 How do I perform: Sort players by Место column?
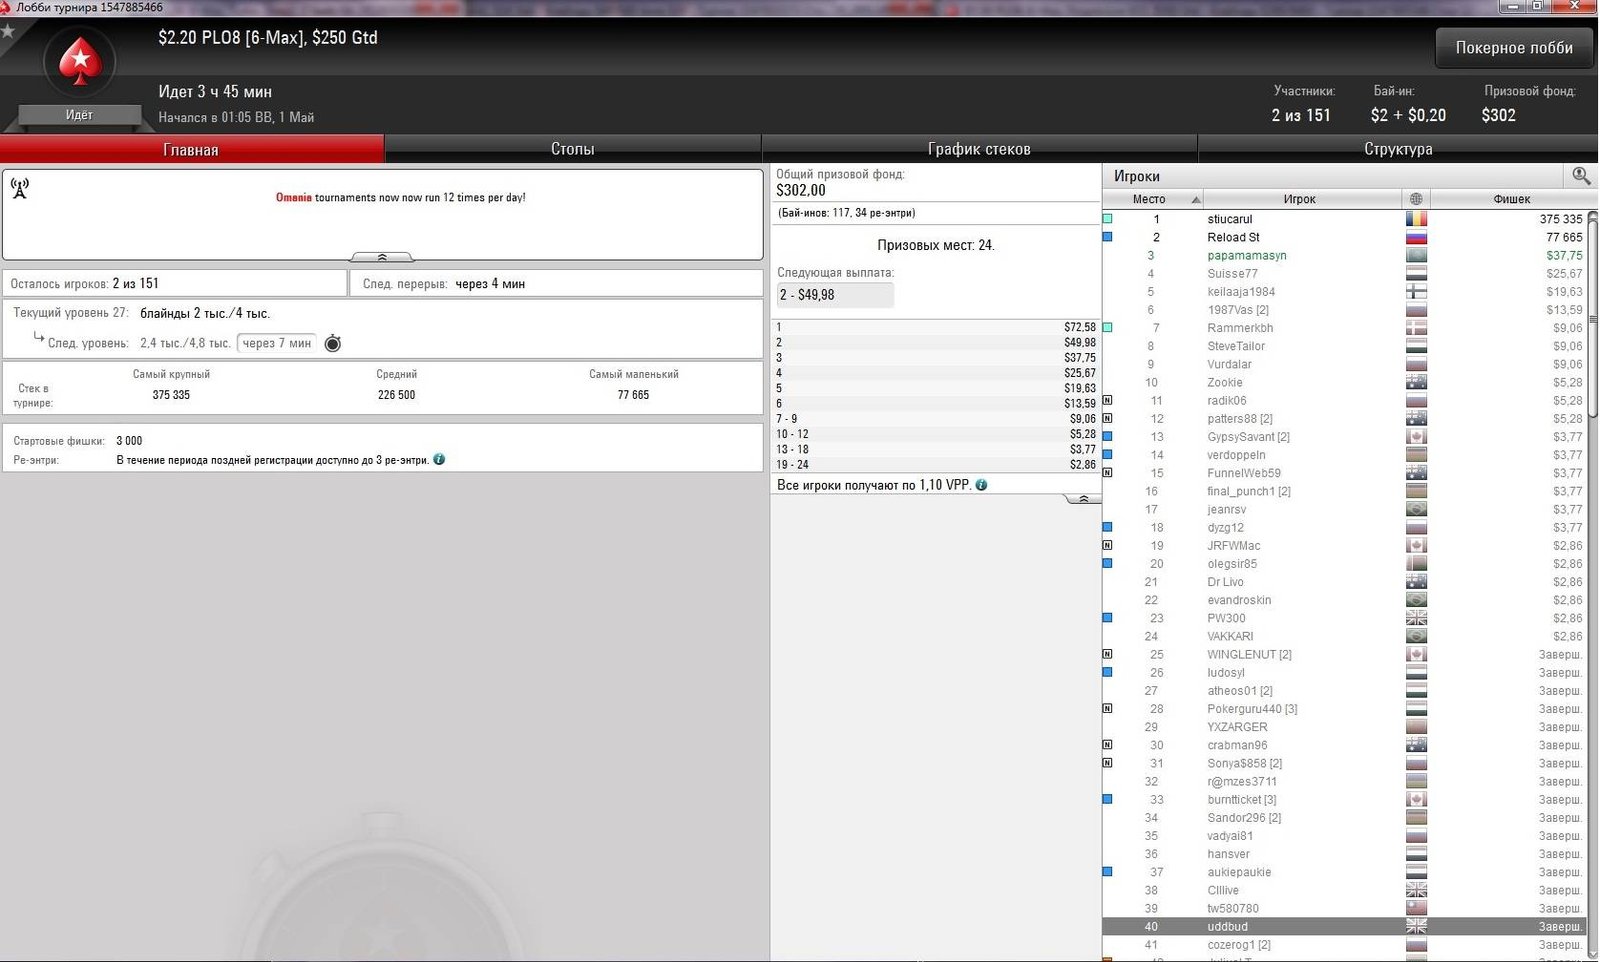tap(1152, 199)
